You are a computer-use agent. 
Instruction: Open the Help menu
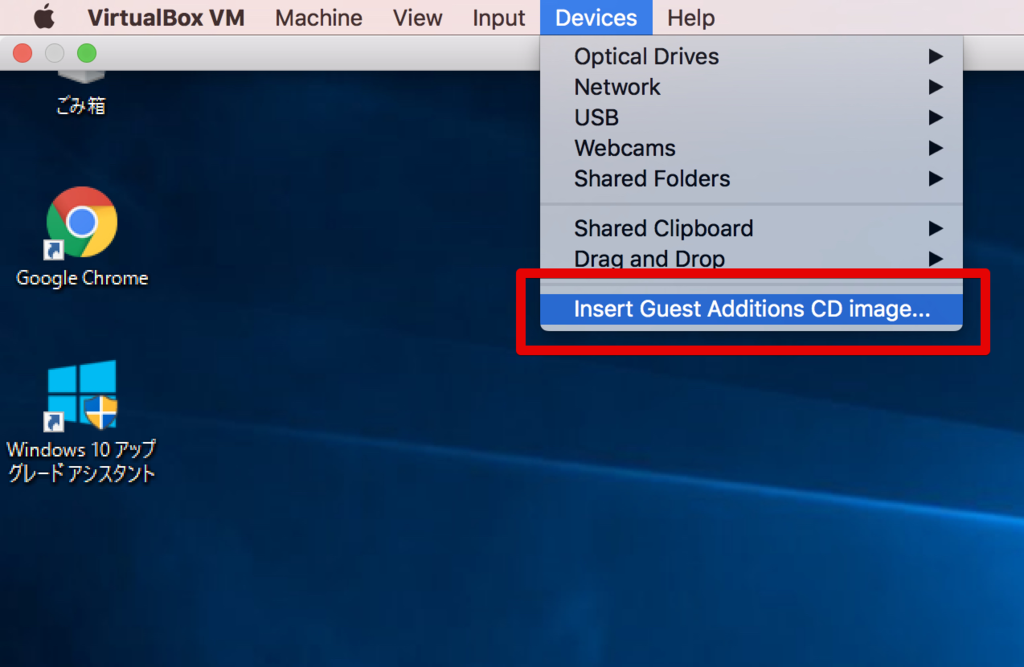[691, 18]
